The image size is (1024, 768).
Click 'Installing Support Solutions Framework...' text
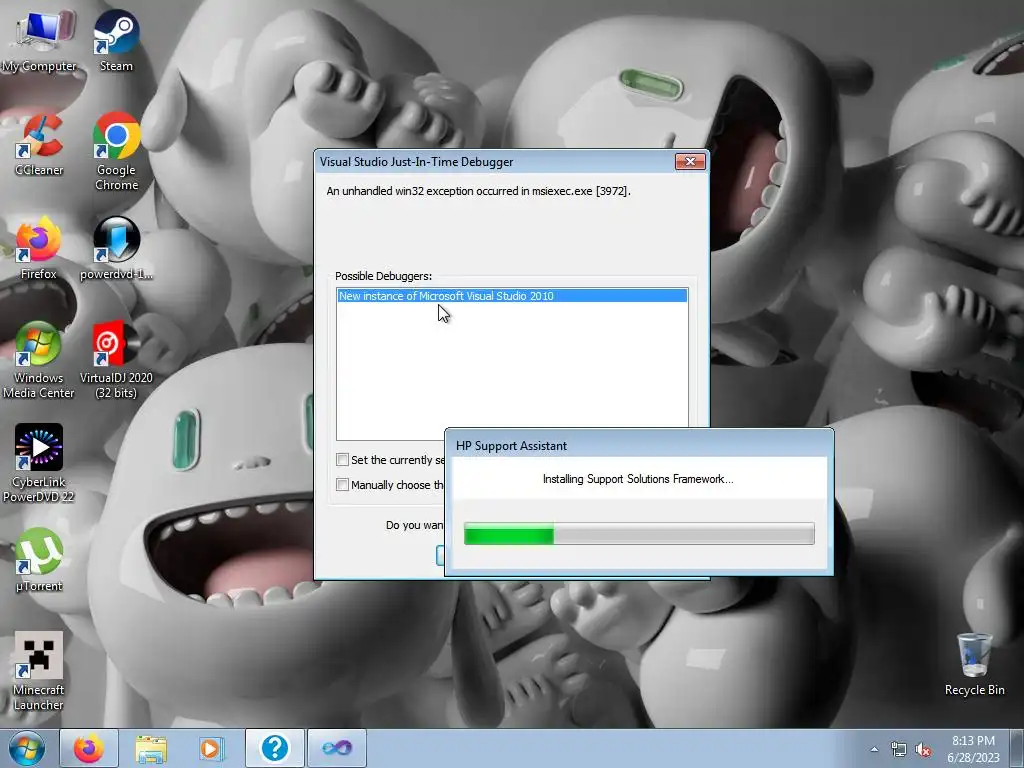click(x=638, y=479)
